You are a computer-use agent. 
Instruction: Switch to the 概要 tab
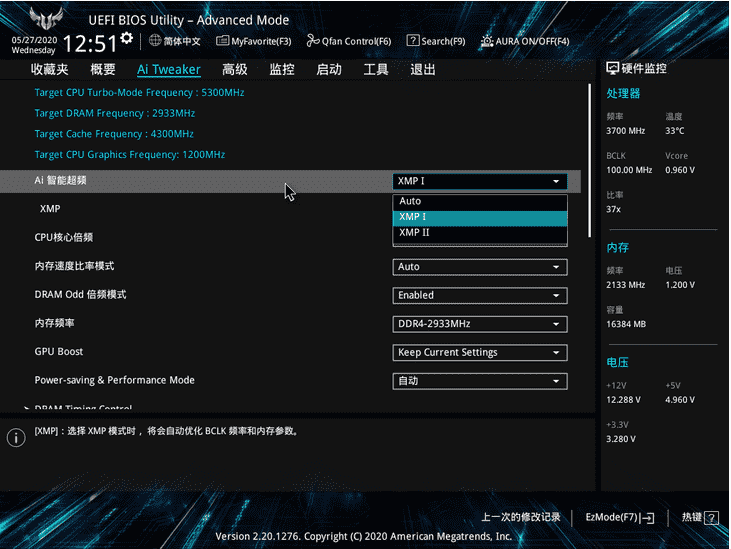pos(103,69)
